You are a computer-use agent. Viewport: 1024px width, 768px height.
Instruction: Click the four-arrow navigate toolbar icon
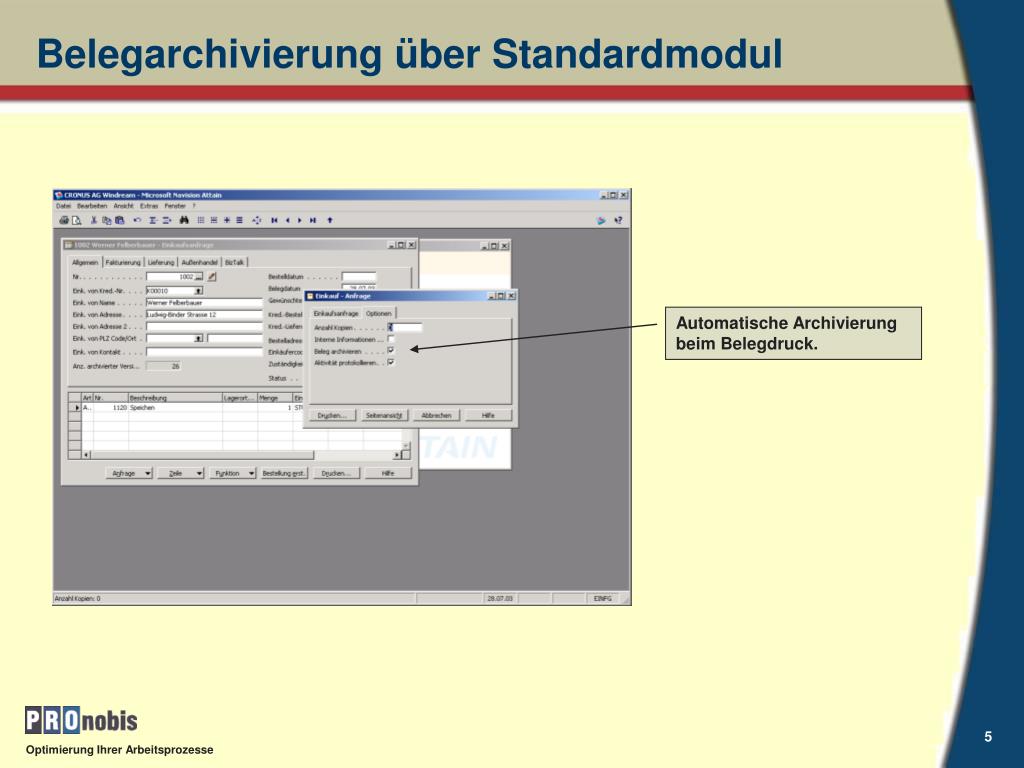pyautogui.click(x=257, y=221)
